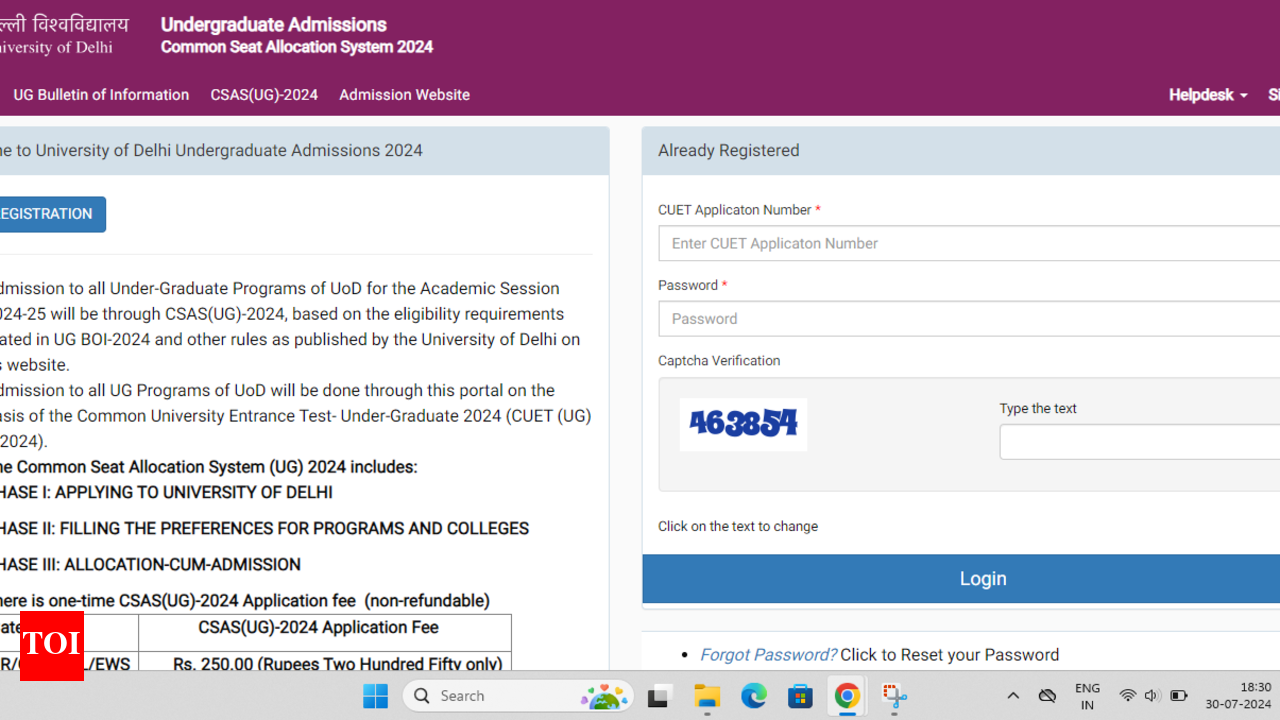The image size is (1280, 720).
Task: Click the captcha image to refresh it
Action: click(743, 424)
